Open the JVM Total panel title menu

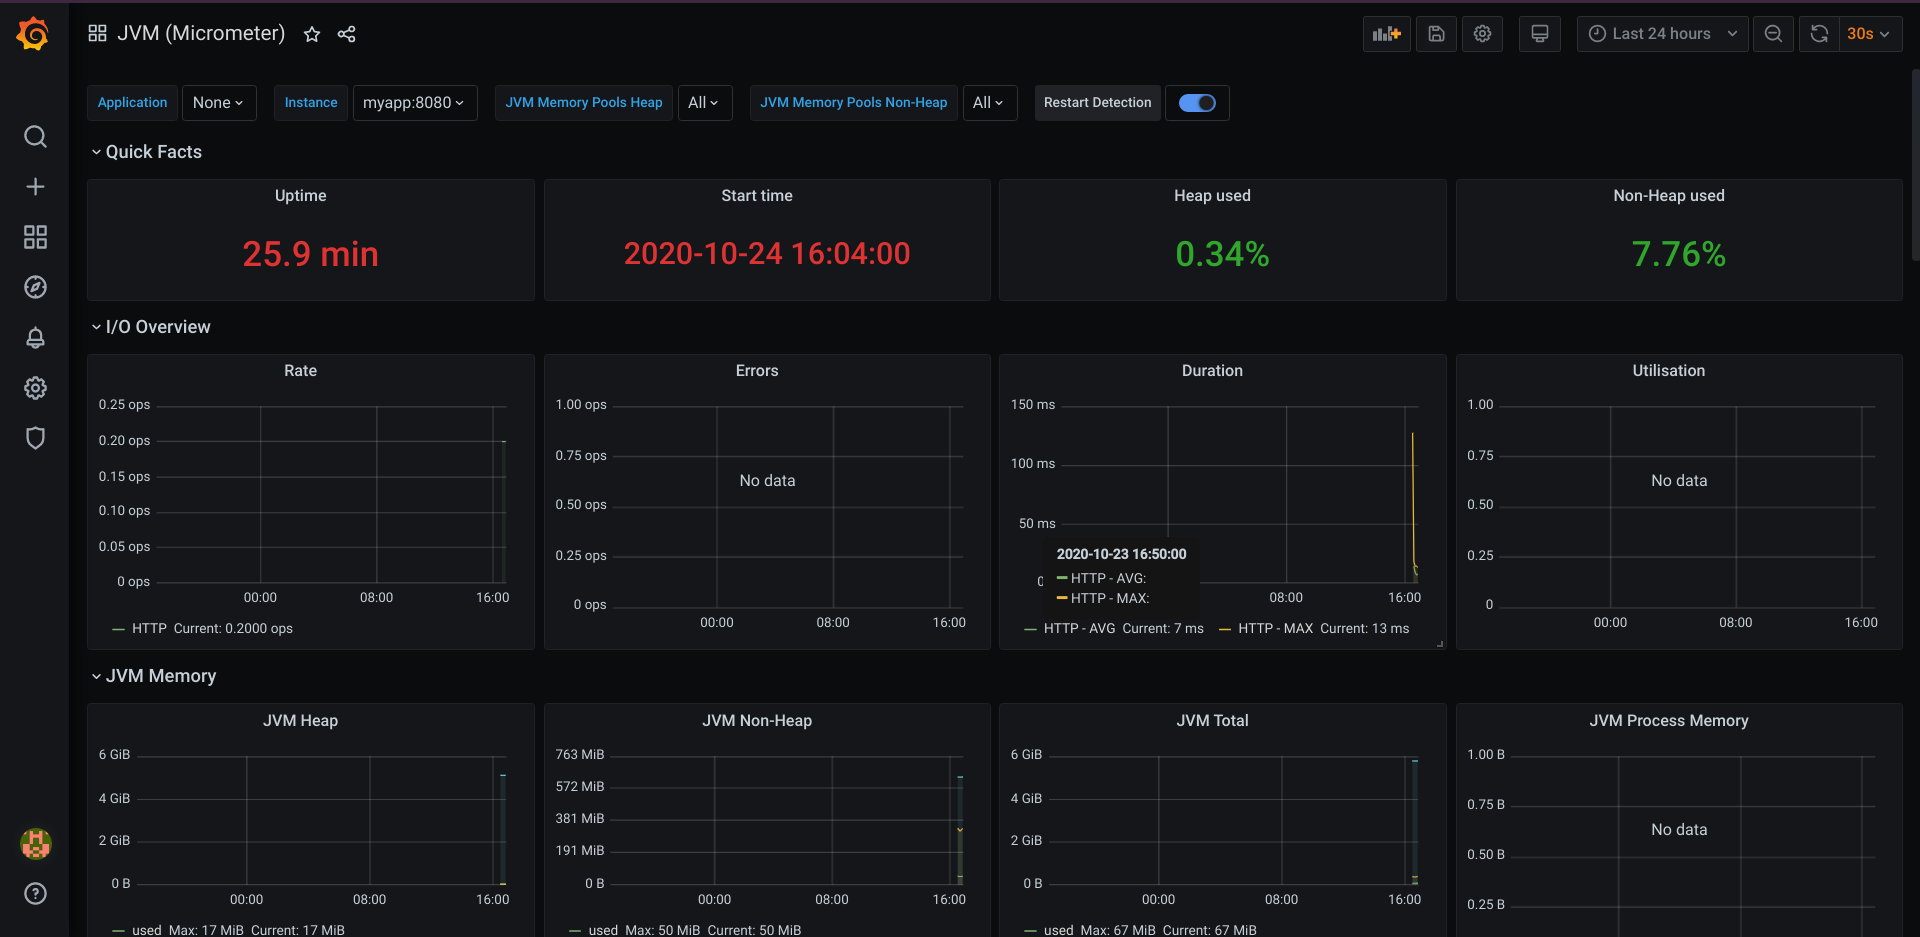1212,721
